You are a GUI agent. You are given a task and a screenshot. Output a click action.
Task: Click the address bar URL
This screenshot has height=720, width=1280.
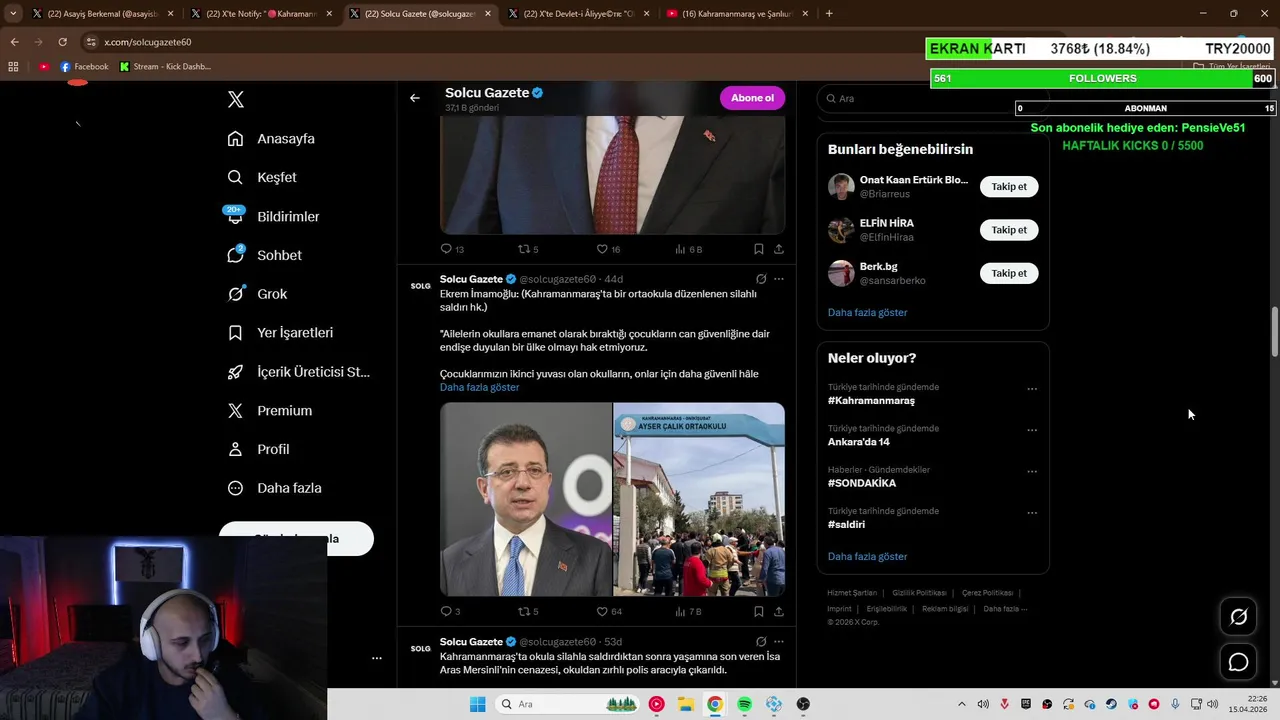pyautogui.click(x=148, y=42)
